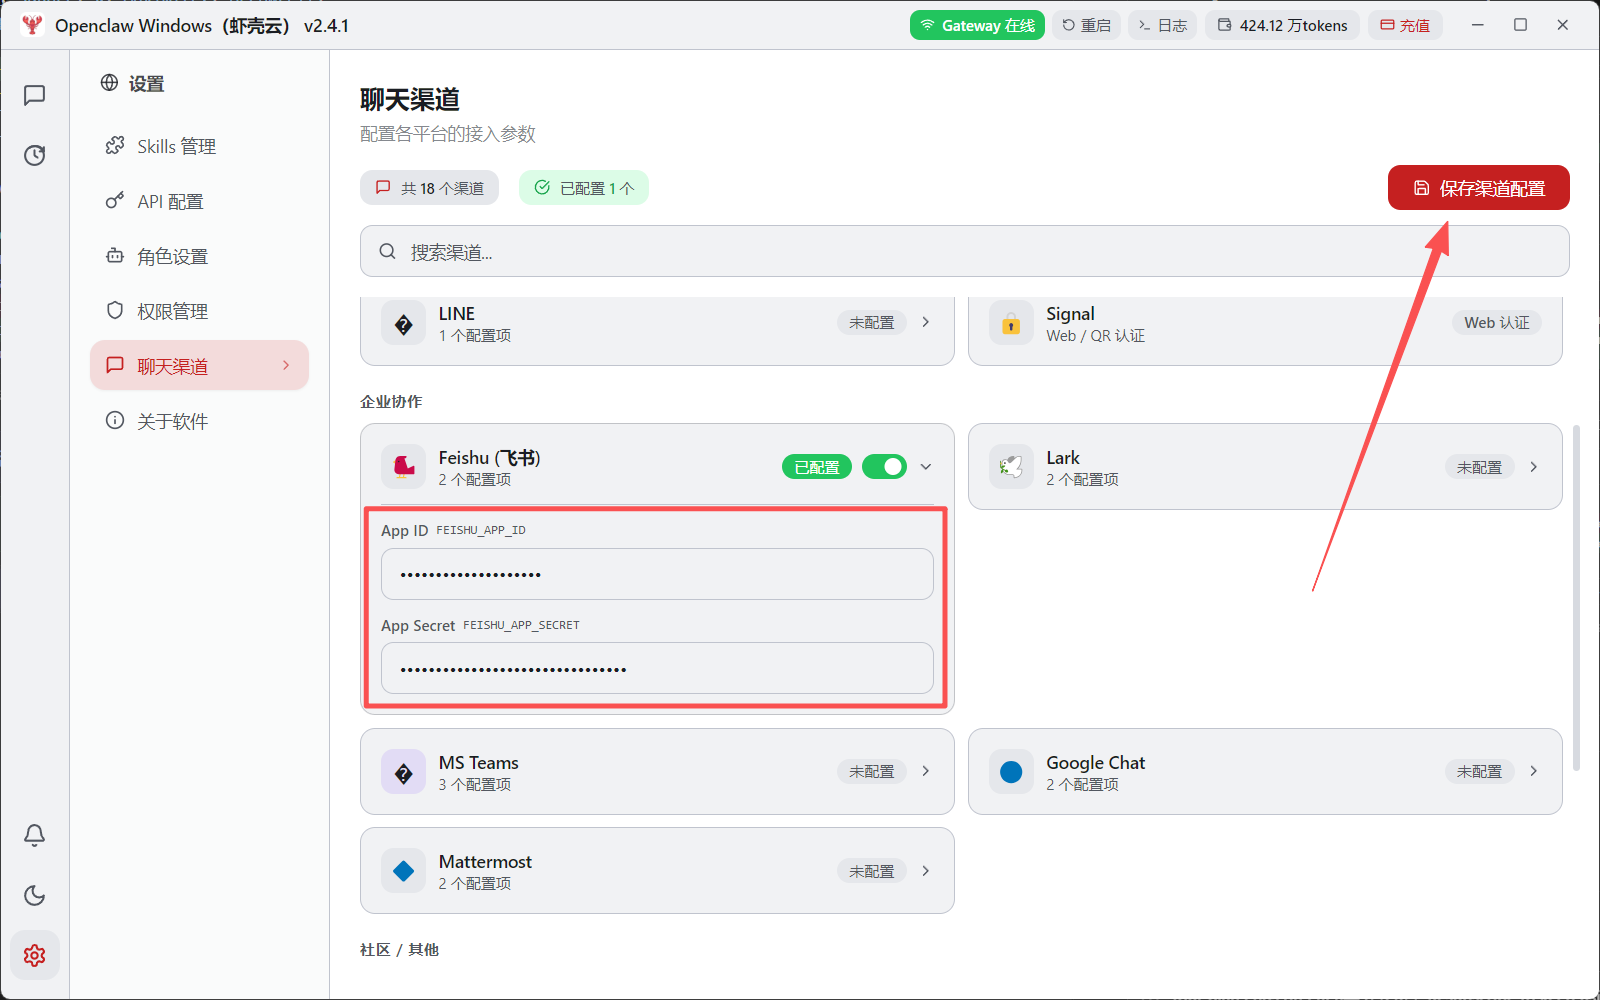The width and height of the screenshot is (1600, 1000).
Task: Click the search magnifier icon
Action: click(387, 252)
